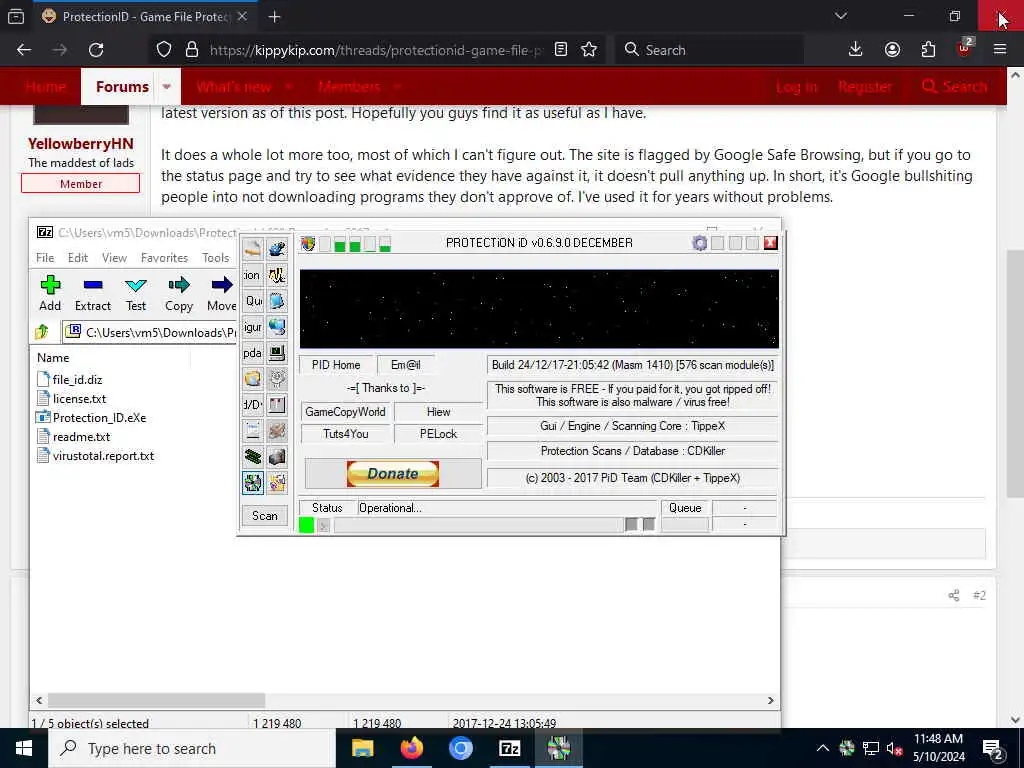Open the View menu in 7-Zip
Image resolution: width=1024 pixels, height=768 pixels.
pos(114,258)
